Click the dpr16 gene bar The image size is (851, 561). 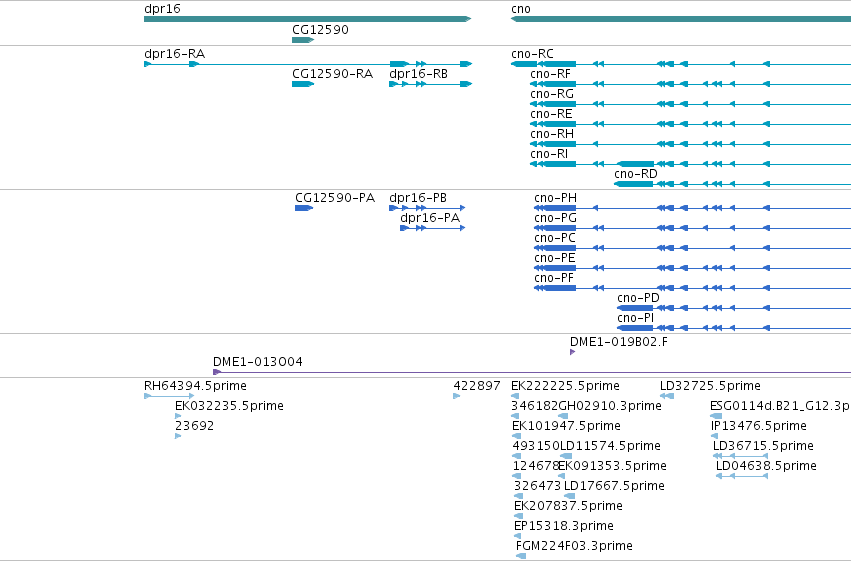pyautogui.click(x=307, y=19)
